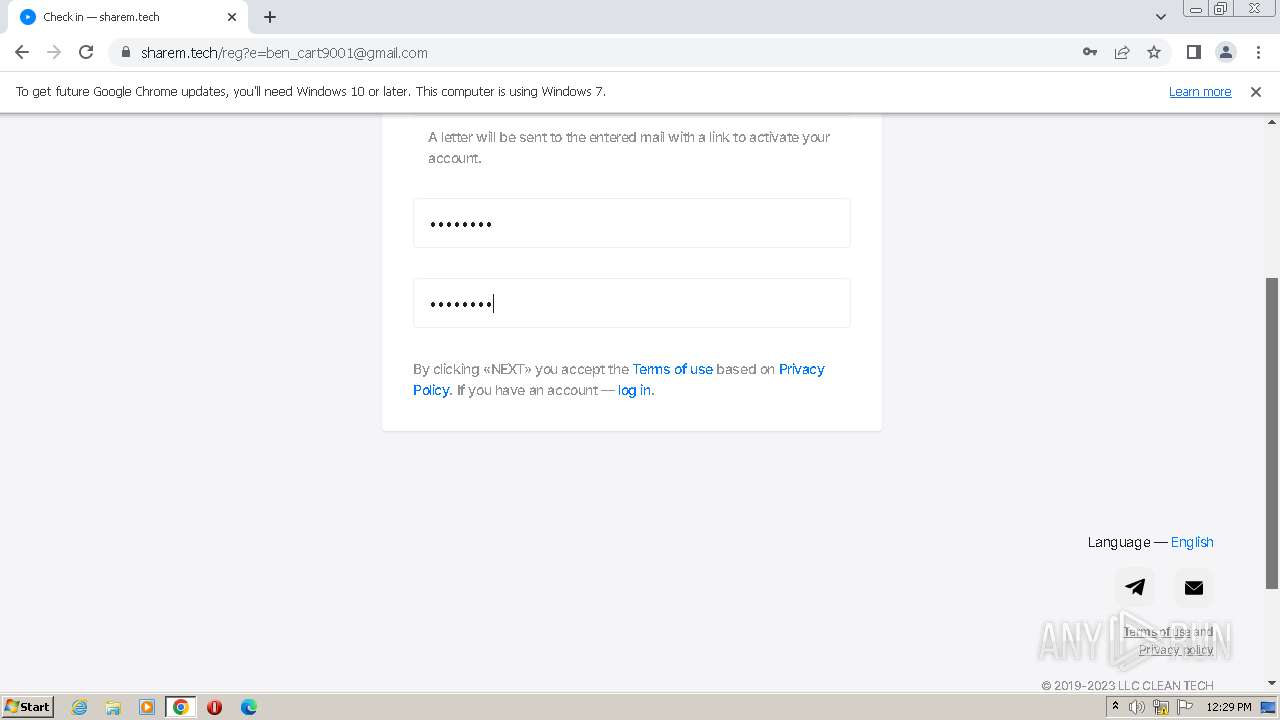Image resolution: width=1280 pixels, height=720 pixels.
Task: Click the page vertical scrollbar thumb
Action: 1272,433
